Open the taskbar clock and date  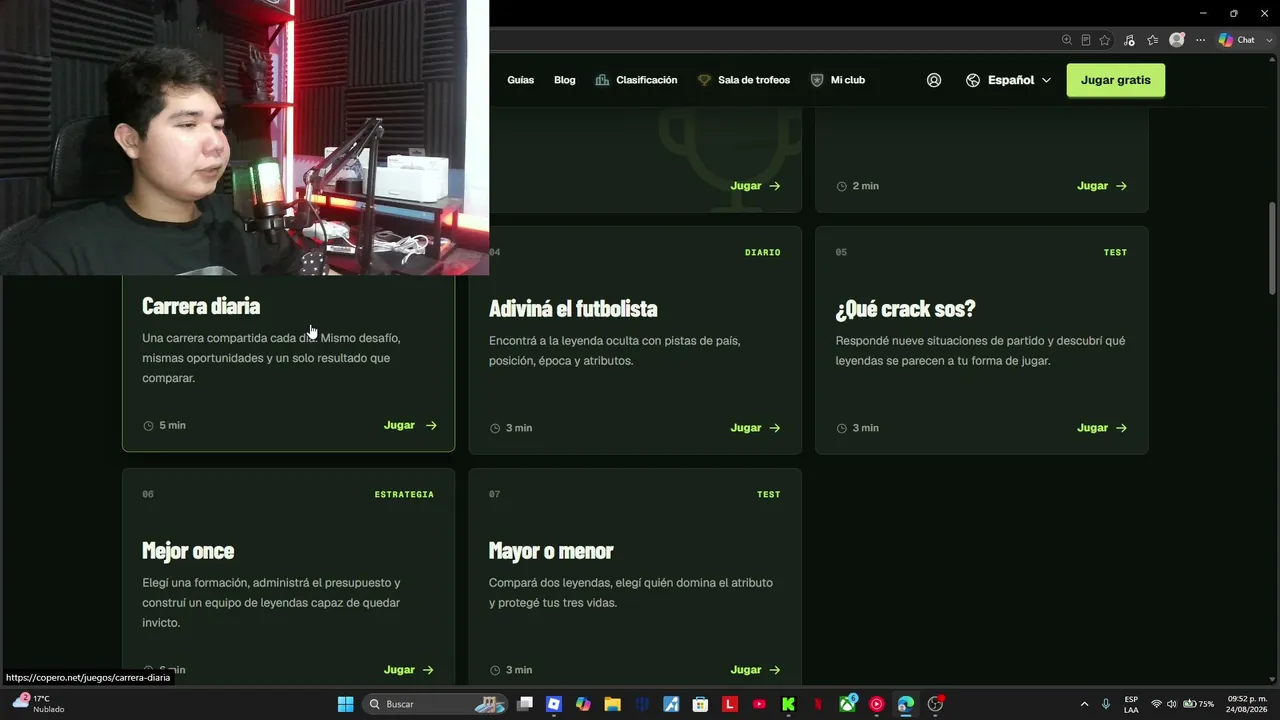1247,704
